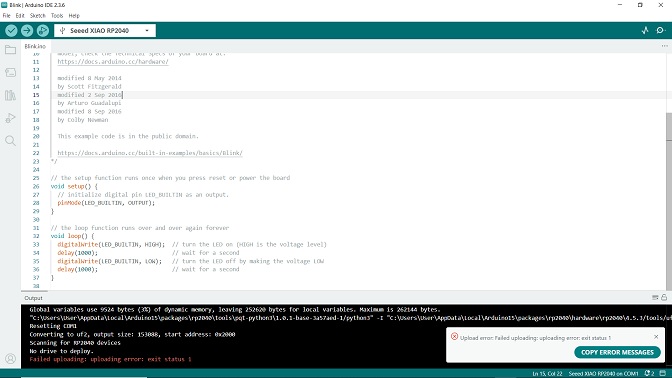Click the Output panel tab
Viewport: 672px width, 378px height.
[x=33, y=298]
